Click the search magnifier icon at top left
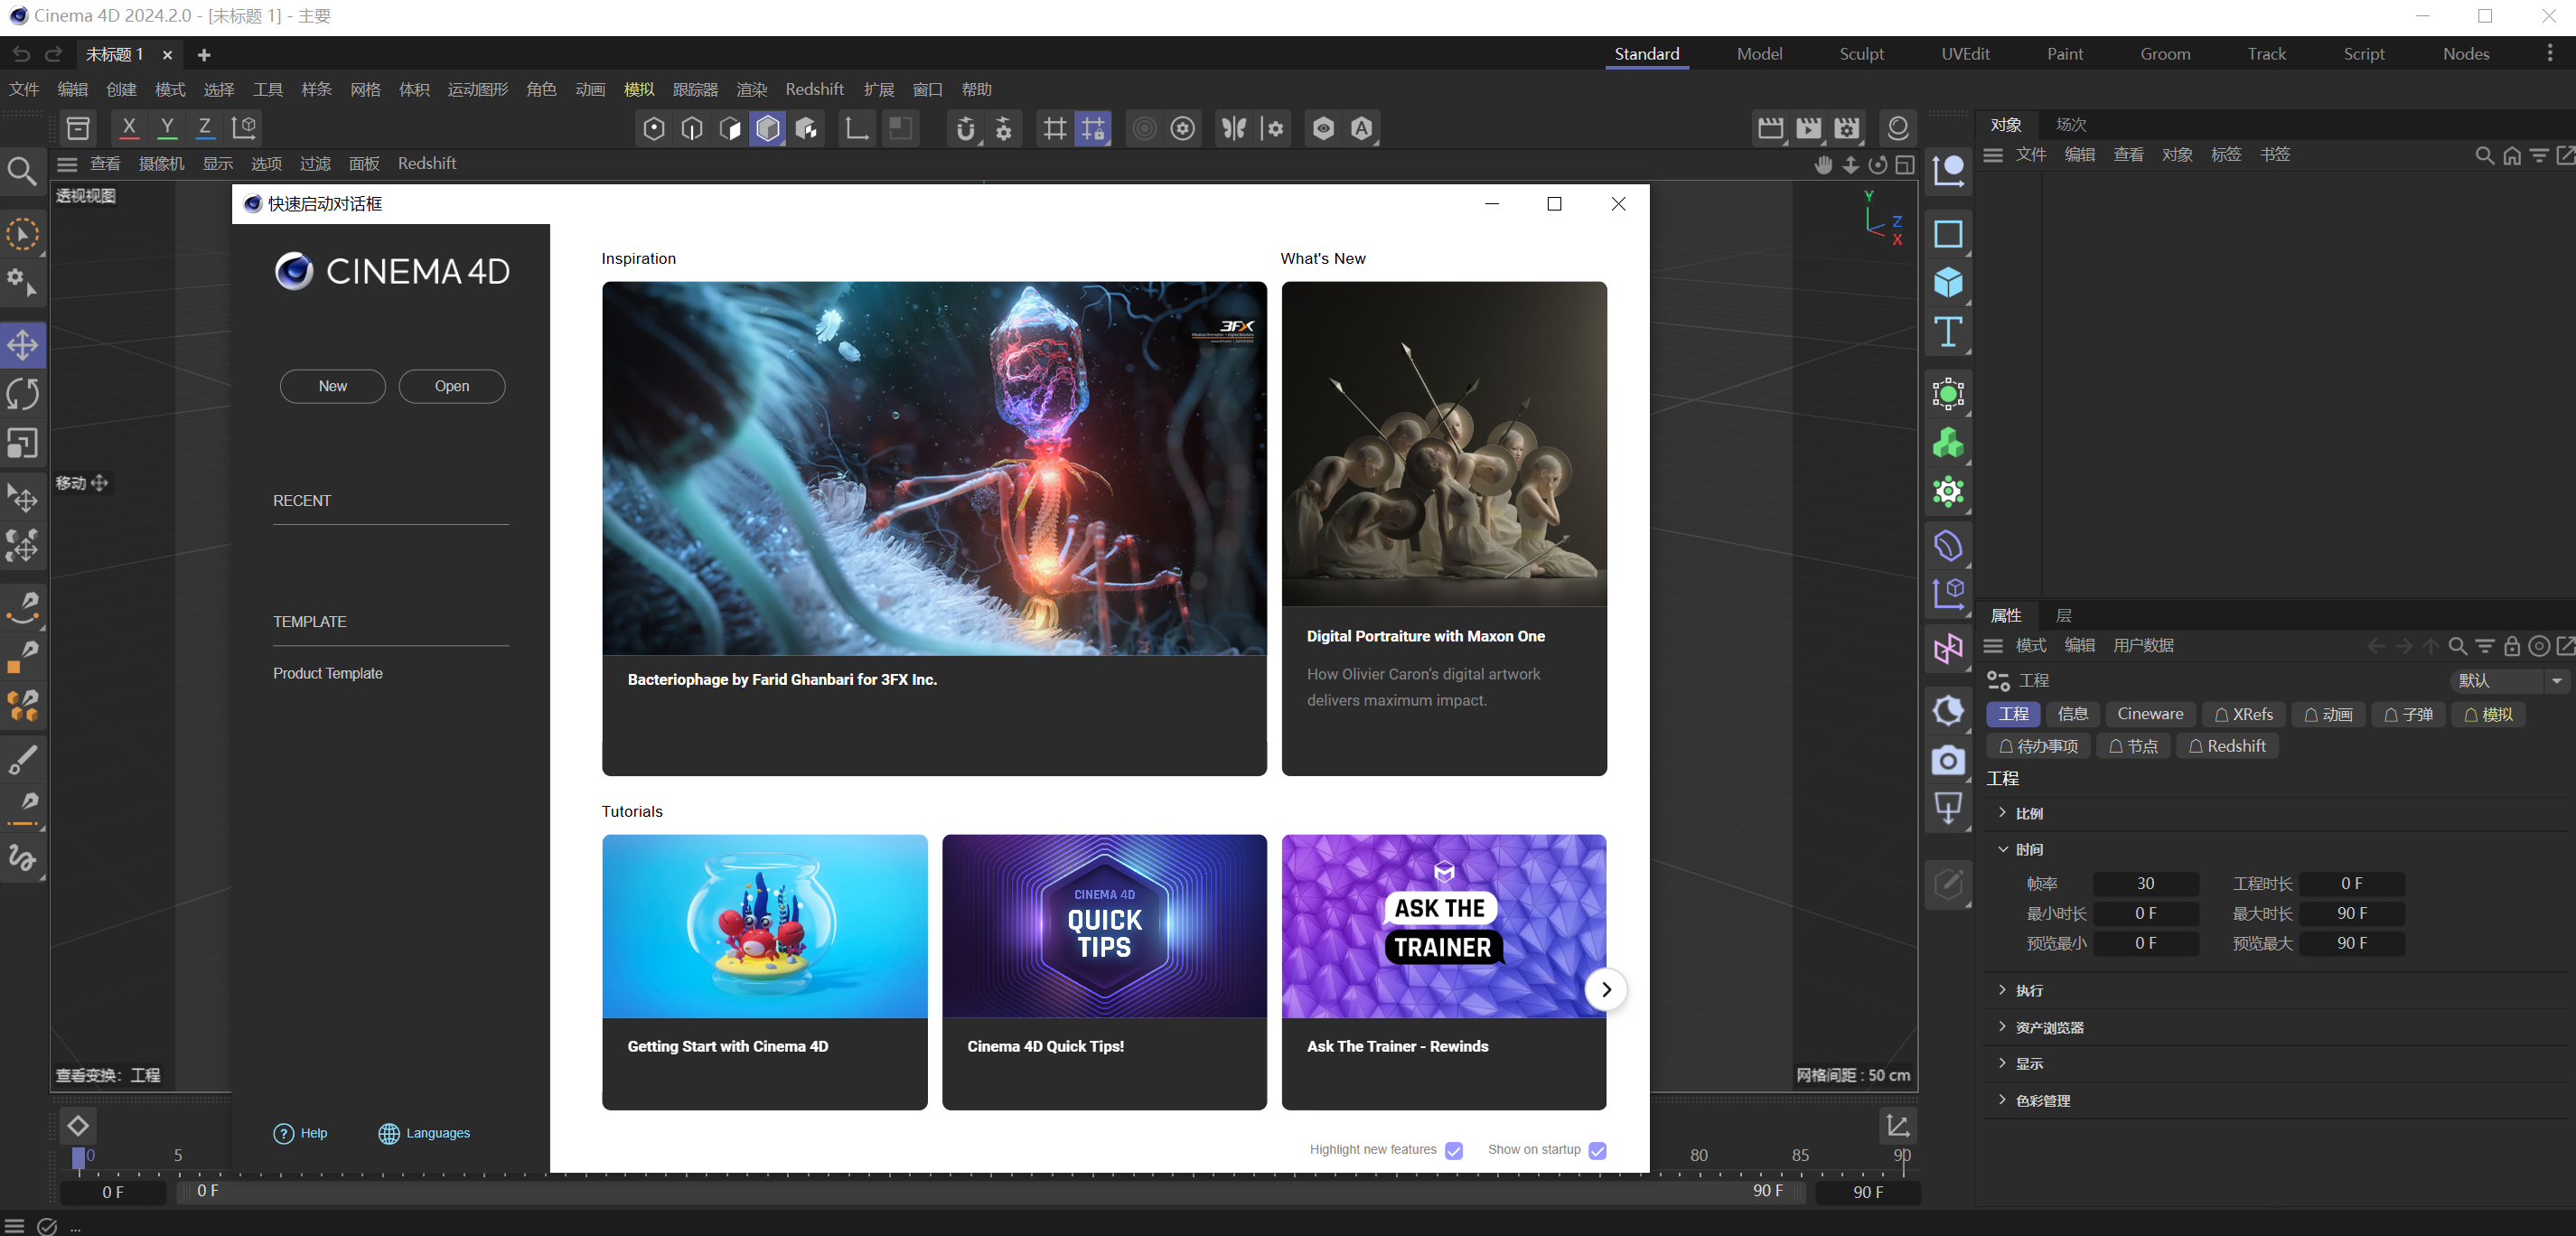 click(x=22, y=171)
